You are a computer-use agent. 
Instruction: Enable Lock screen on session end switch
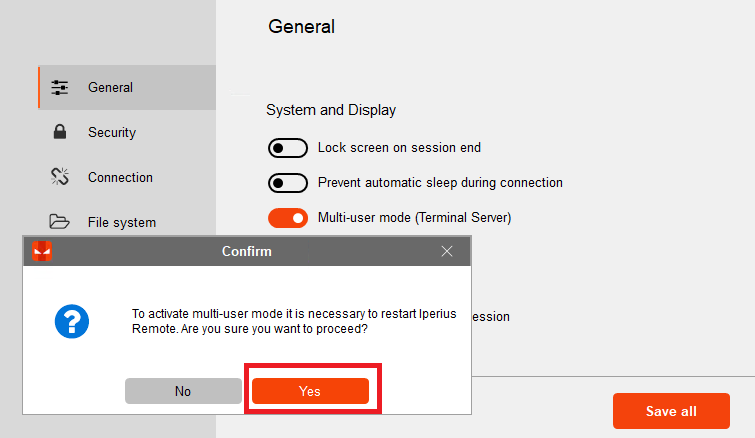pos(288,148)
